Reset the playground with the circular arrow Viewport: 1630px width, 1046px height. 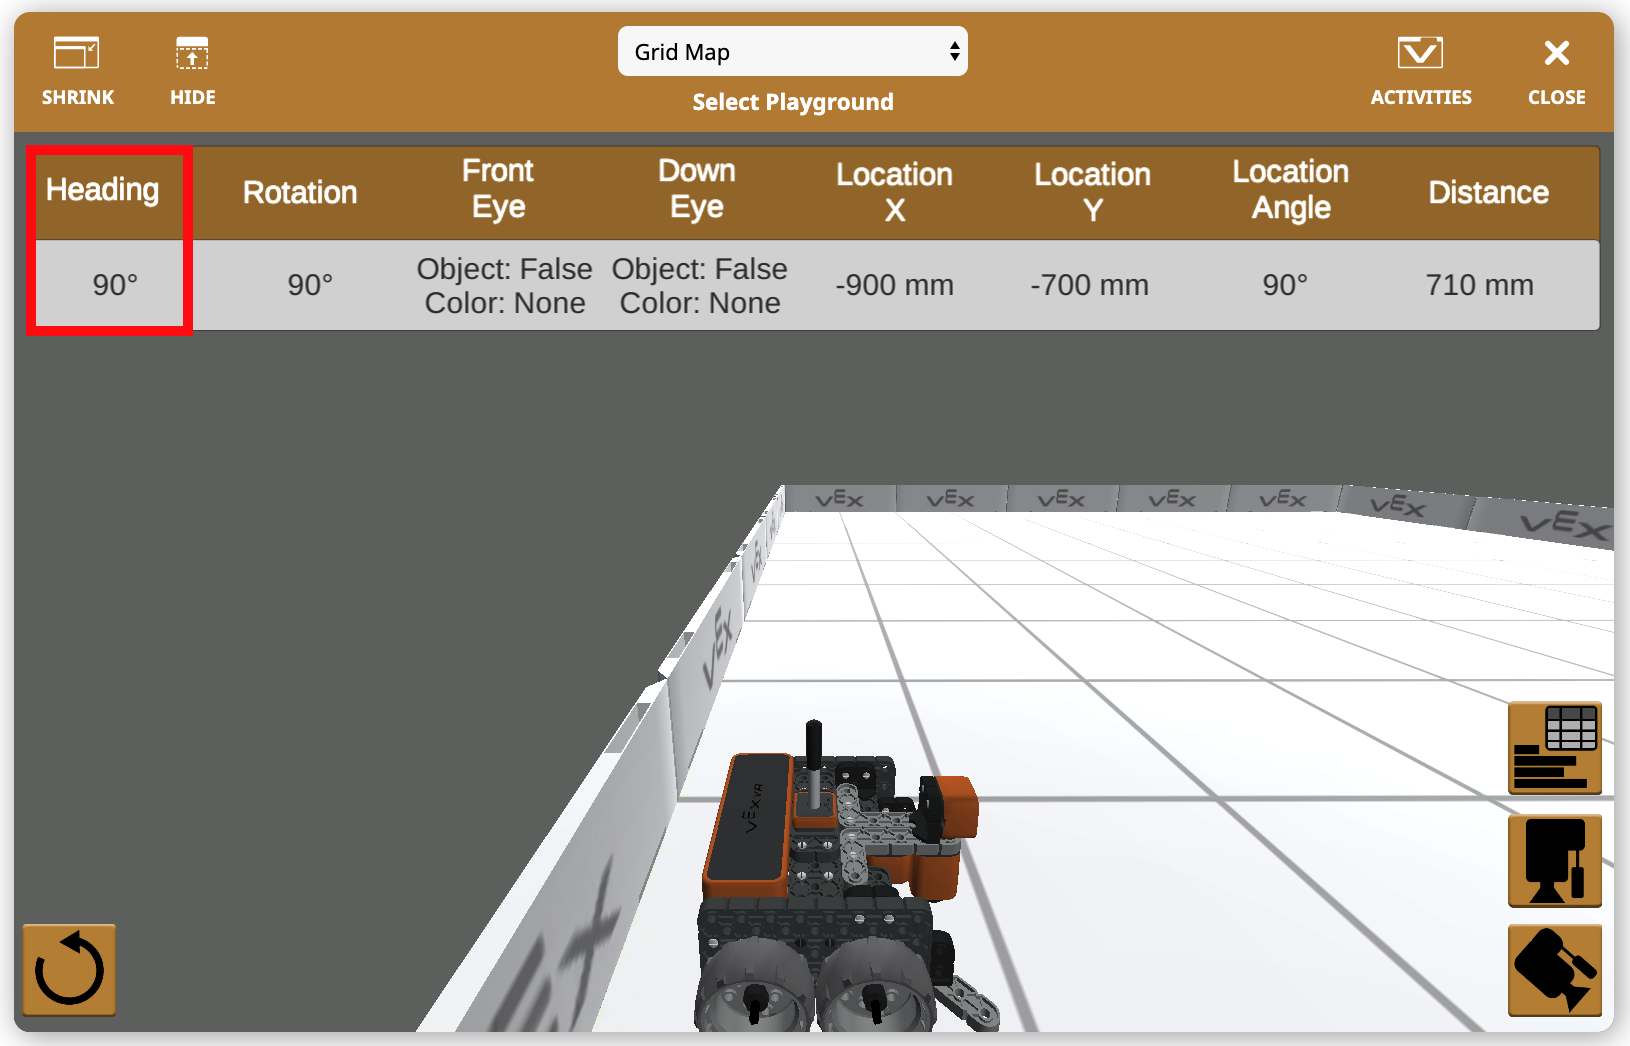[x=68, y=969]
